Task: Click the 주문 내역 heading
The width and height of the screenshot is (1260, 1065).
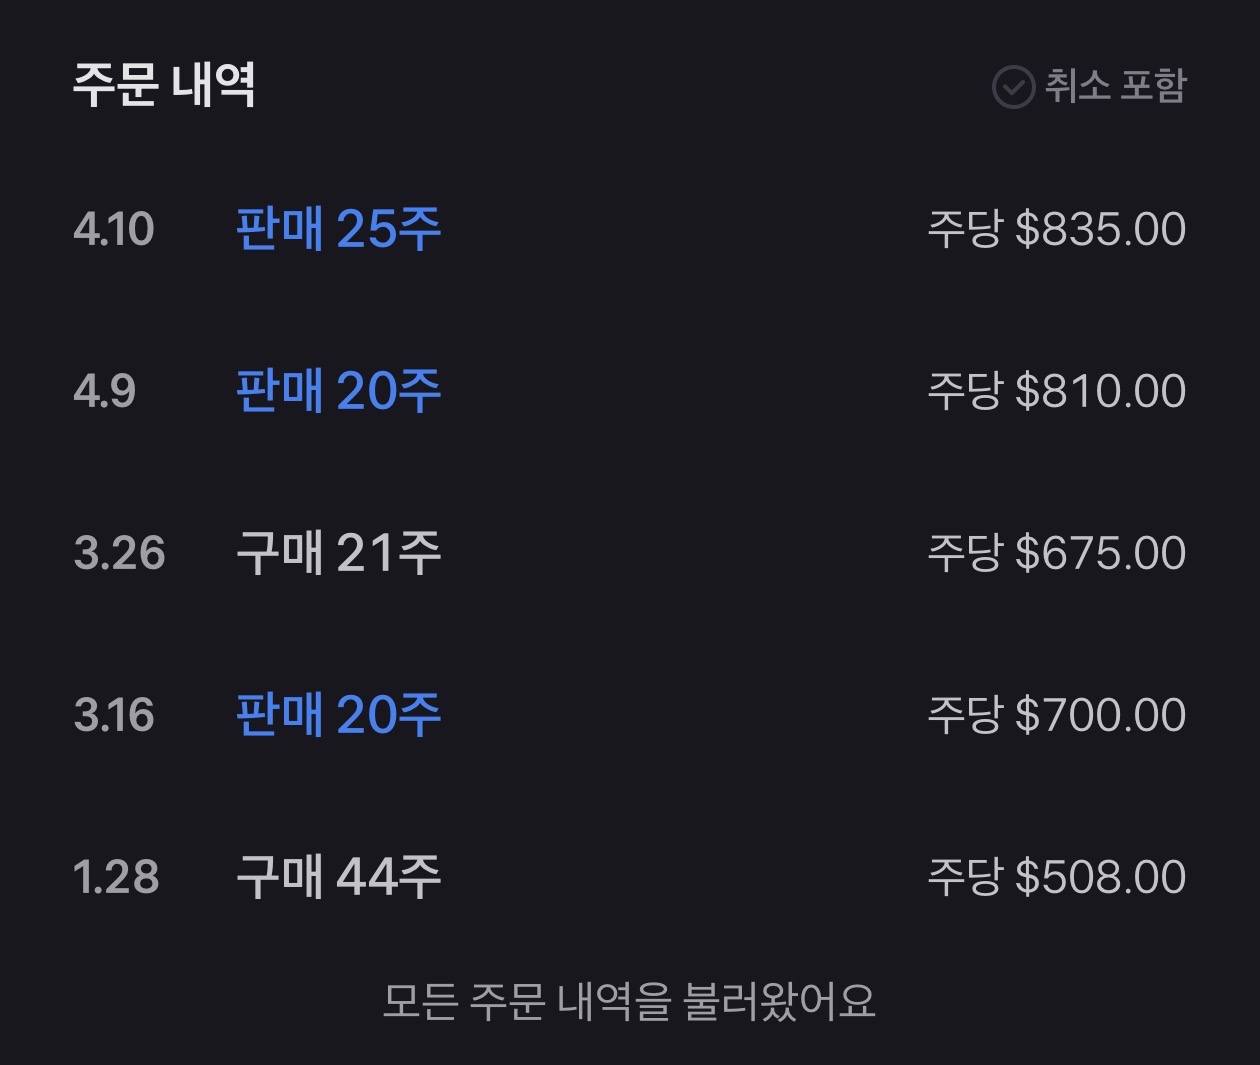Action: click(164, 85)
